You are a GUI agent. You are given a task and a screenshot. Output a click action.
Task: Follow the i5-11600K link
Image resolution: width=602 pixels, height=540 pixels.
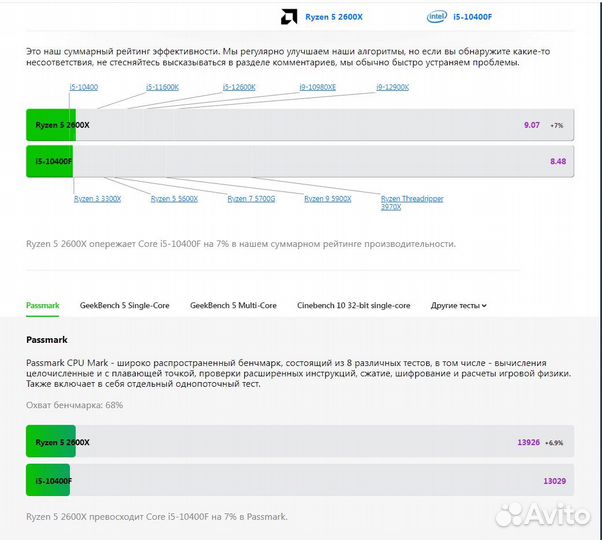click(x=162, y=87)
